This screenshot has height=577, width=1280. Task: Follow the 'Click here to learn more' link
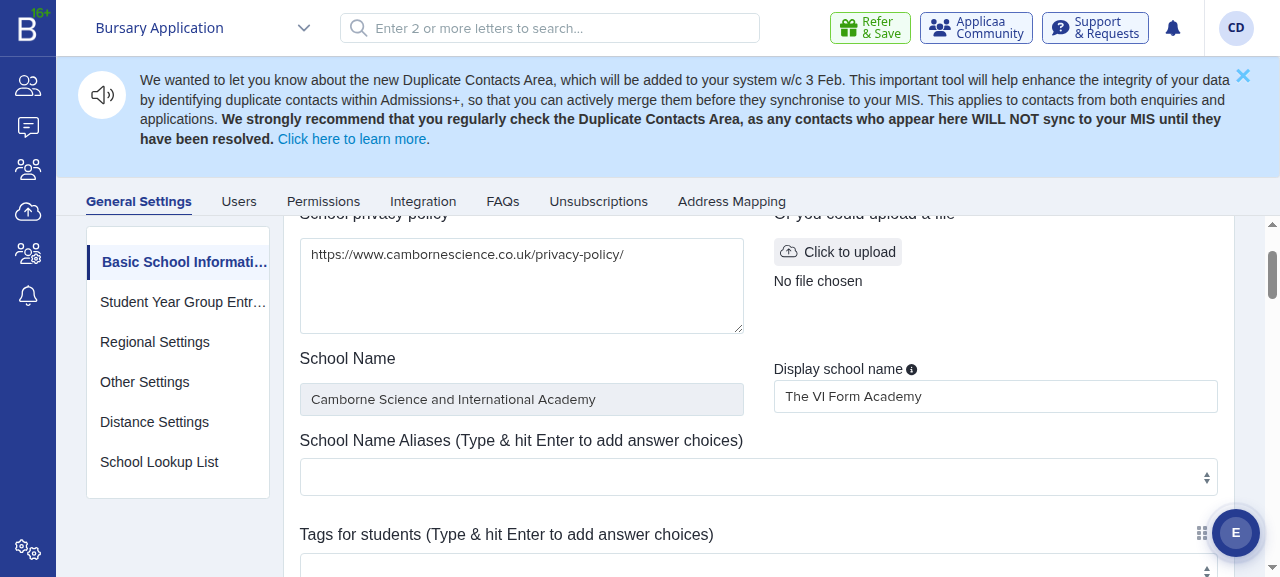[x=352, y=139]
